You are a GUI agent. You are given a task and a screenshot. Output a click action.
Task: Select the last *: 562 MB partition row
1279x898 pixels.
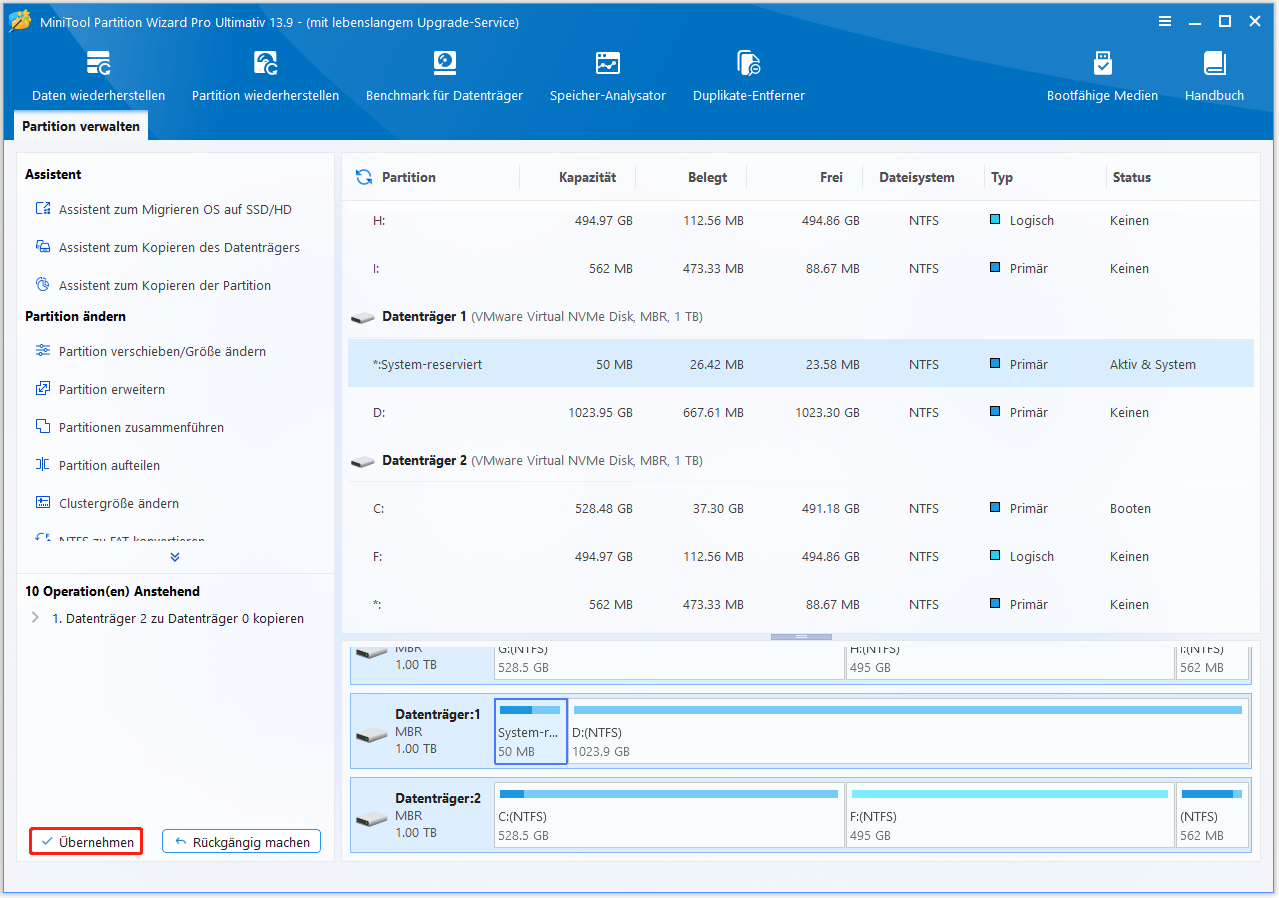coord(800,604)
